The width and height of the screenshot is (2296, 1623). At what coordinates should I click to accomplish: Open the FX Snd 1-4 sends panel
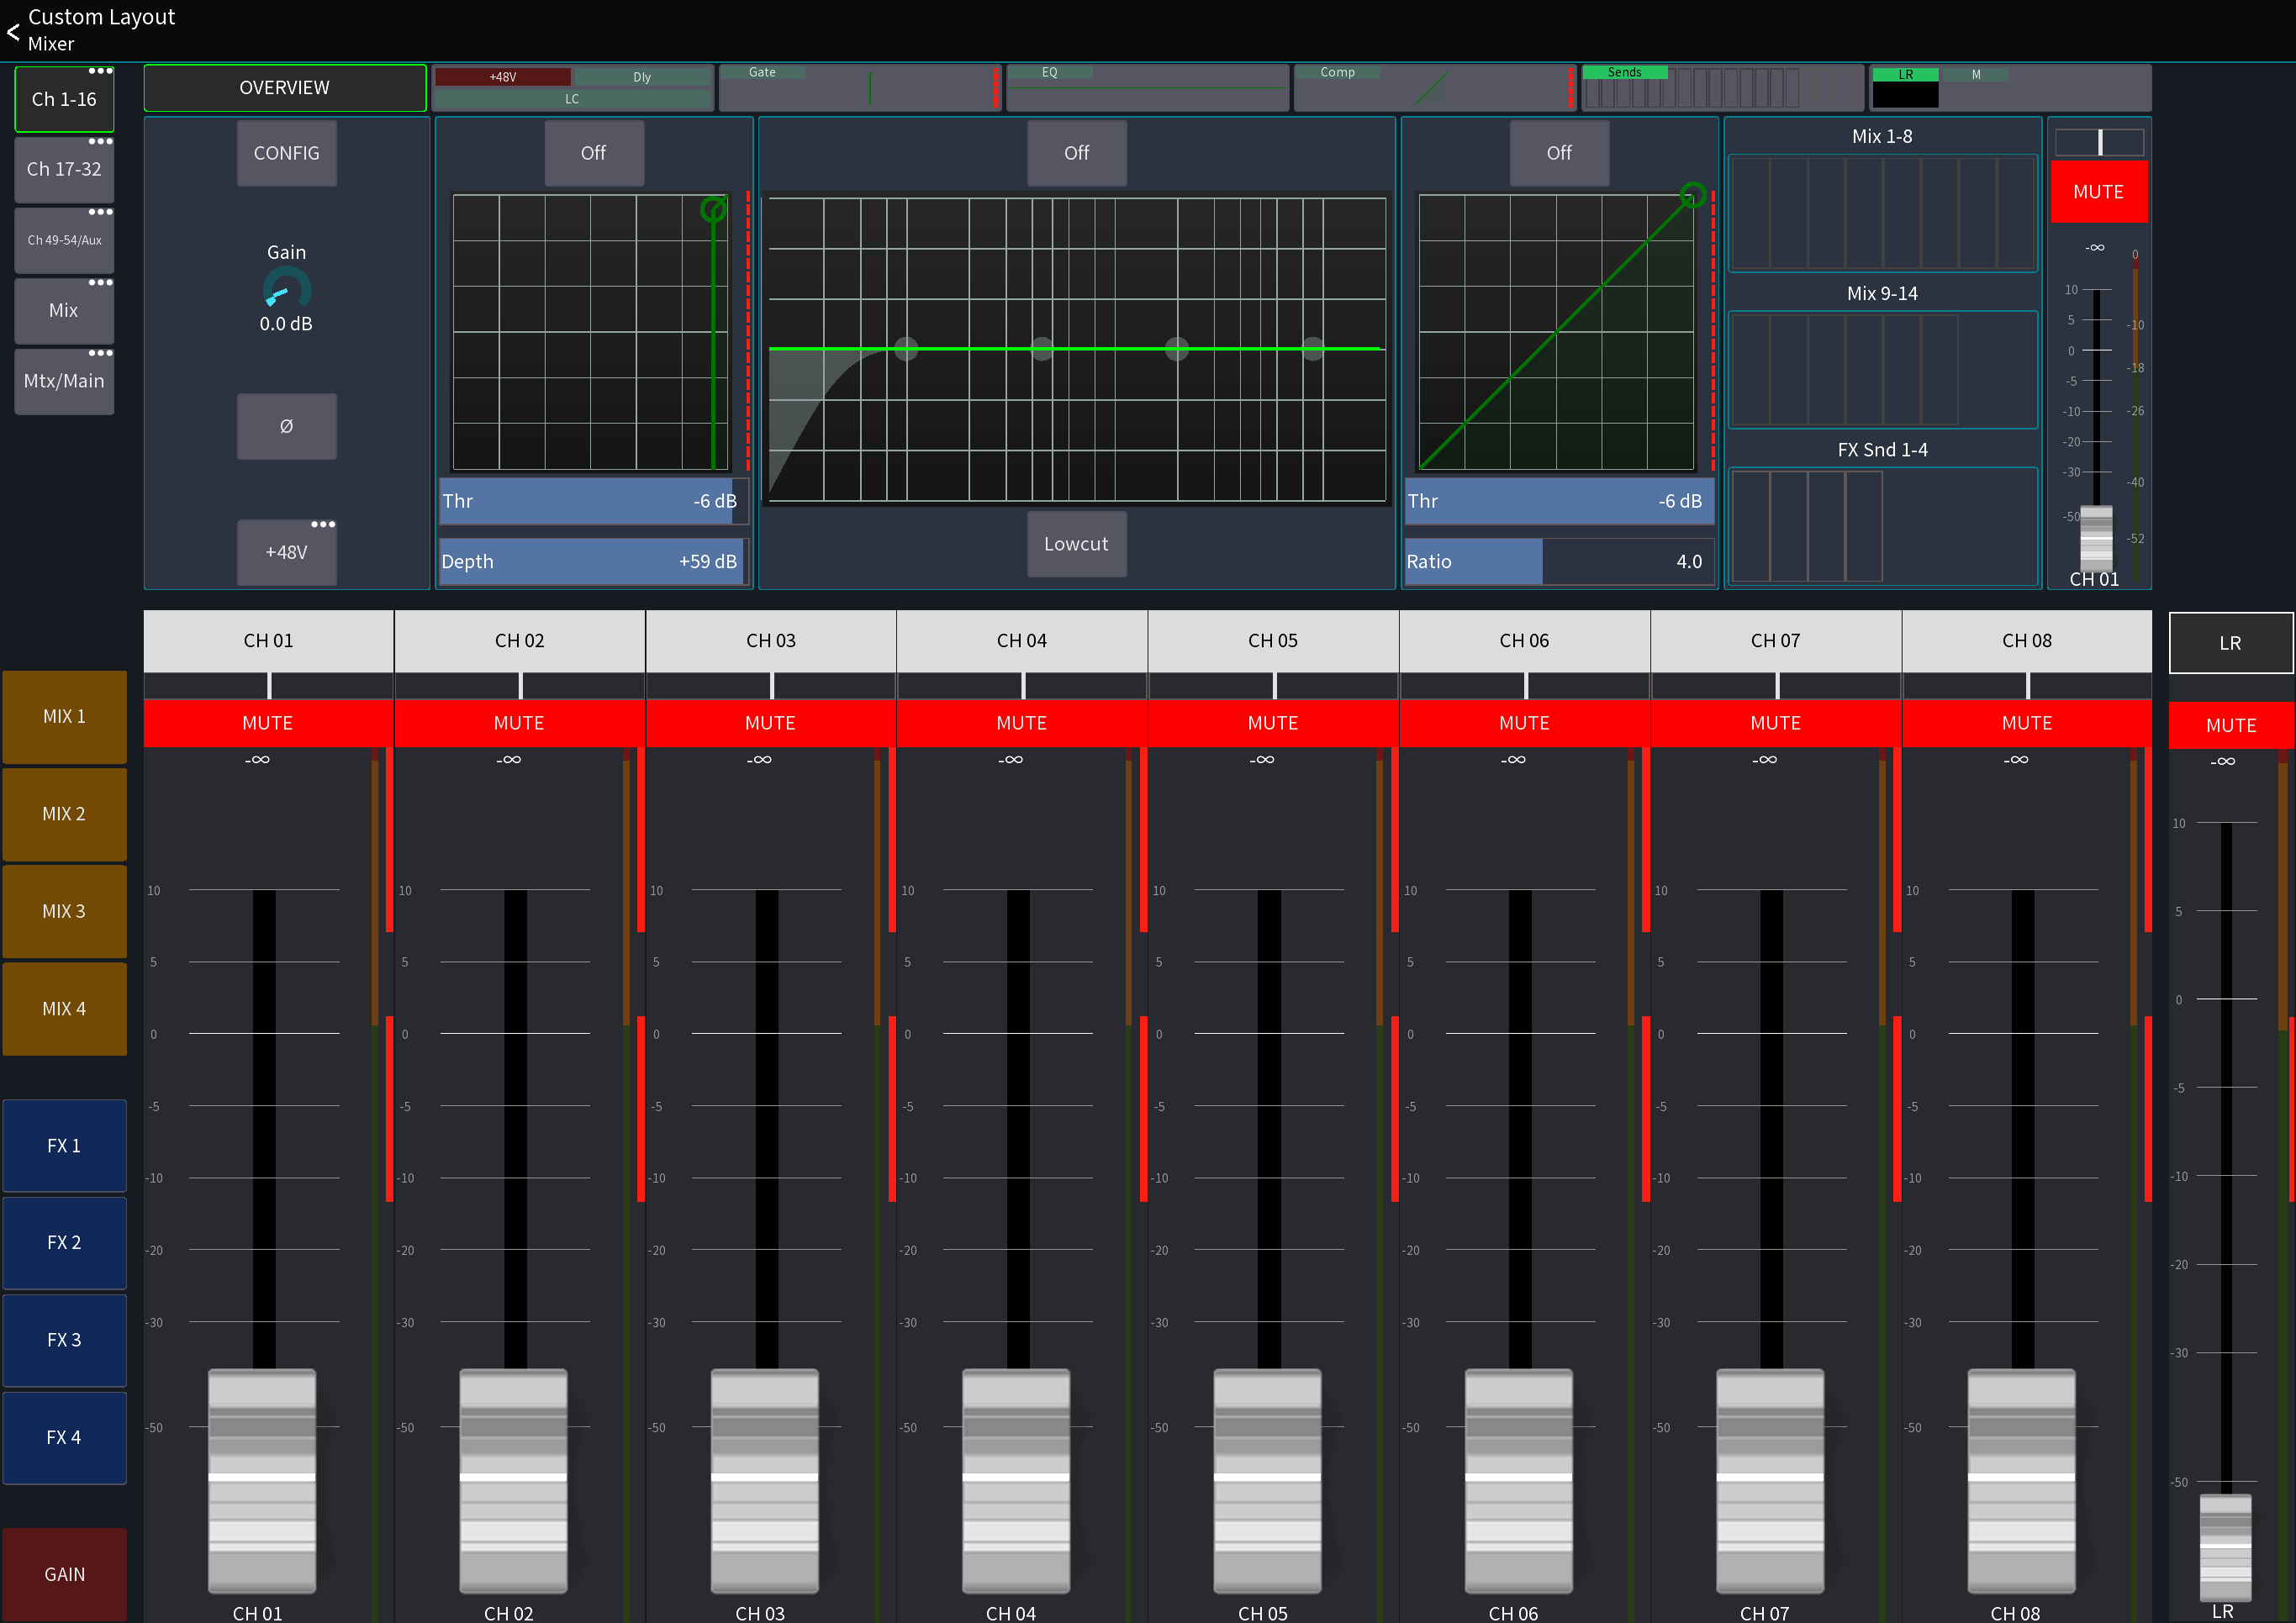coord(1882,526)
